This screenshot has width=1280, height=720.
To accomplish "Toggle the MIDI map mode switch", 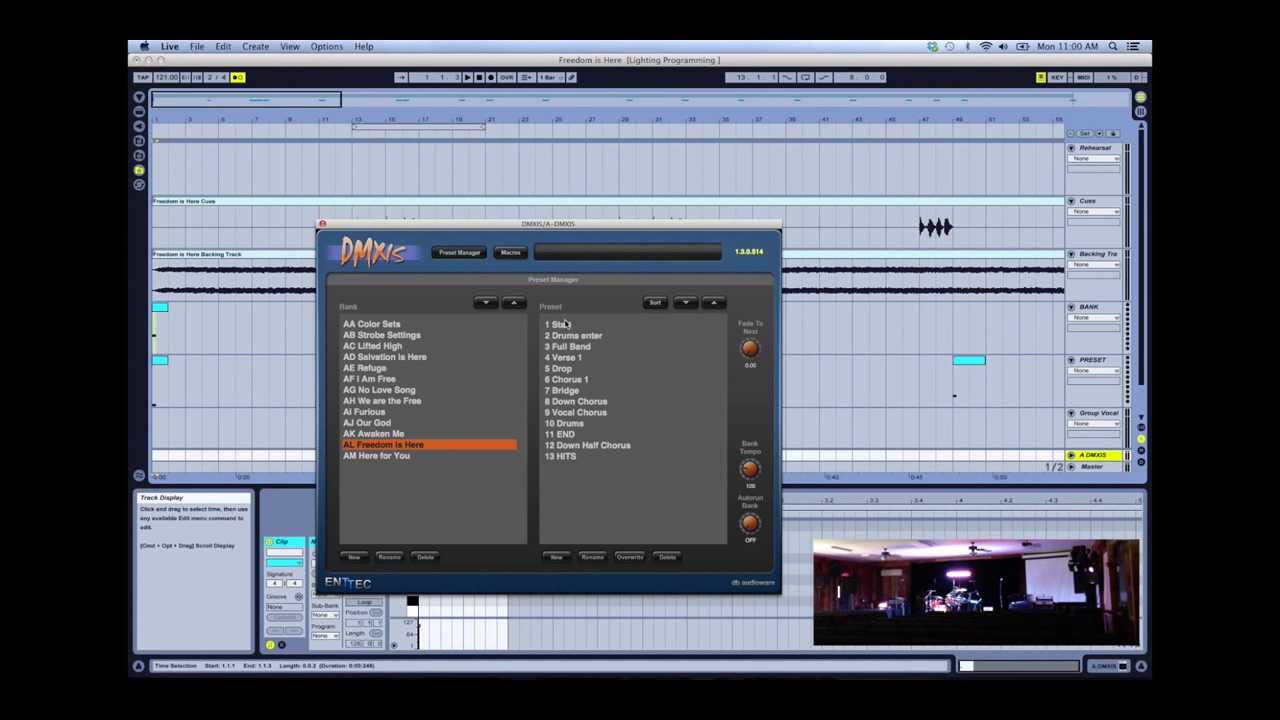I will (1083, 77).
